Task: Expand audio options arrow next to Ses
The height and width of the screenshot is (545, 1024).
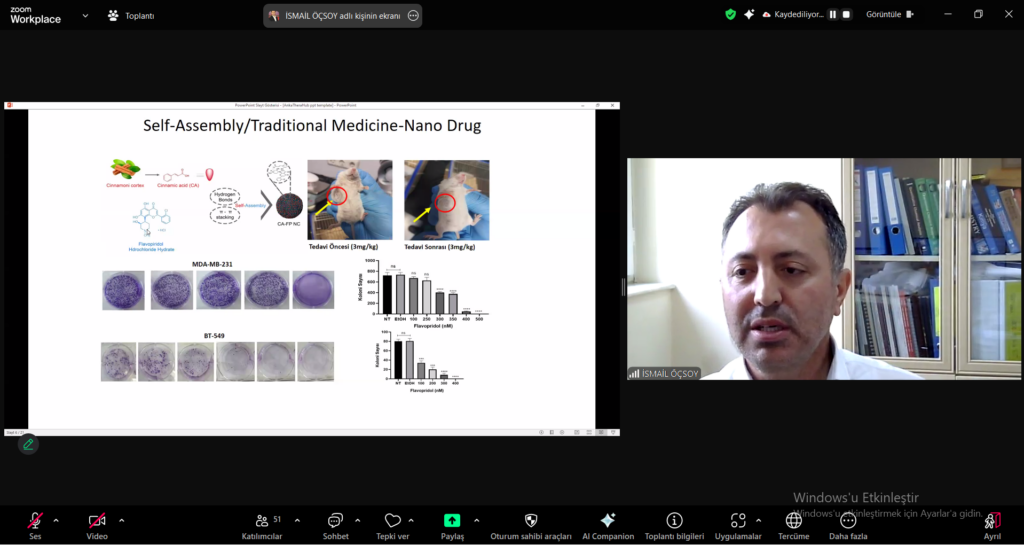Action: (56, 520)
